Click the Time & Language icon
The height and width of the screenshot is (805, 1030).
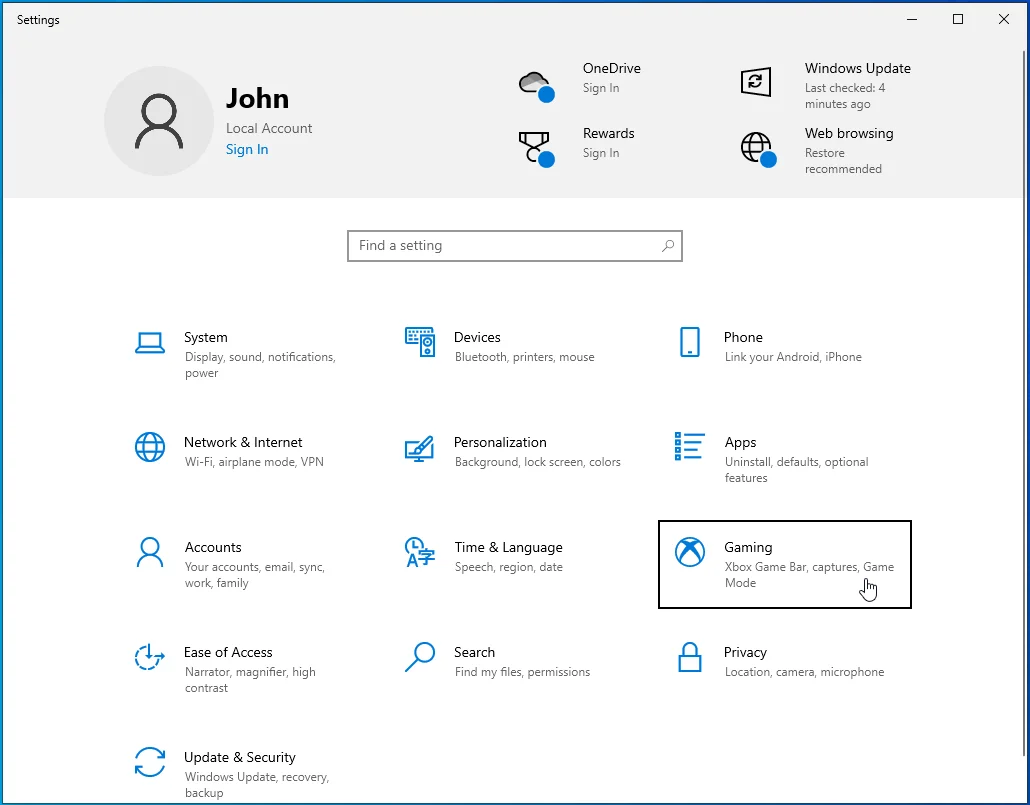coord(420,552)
